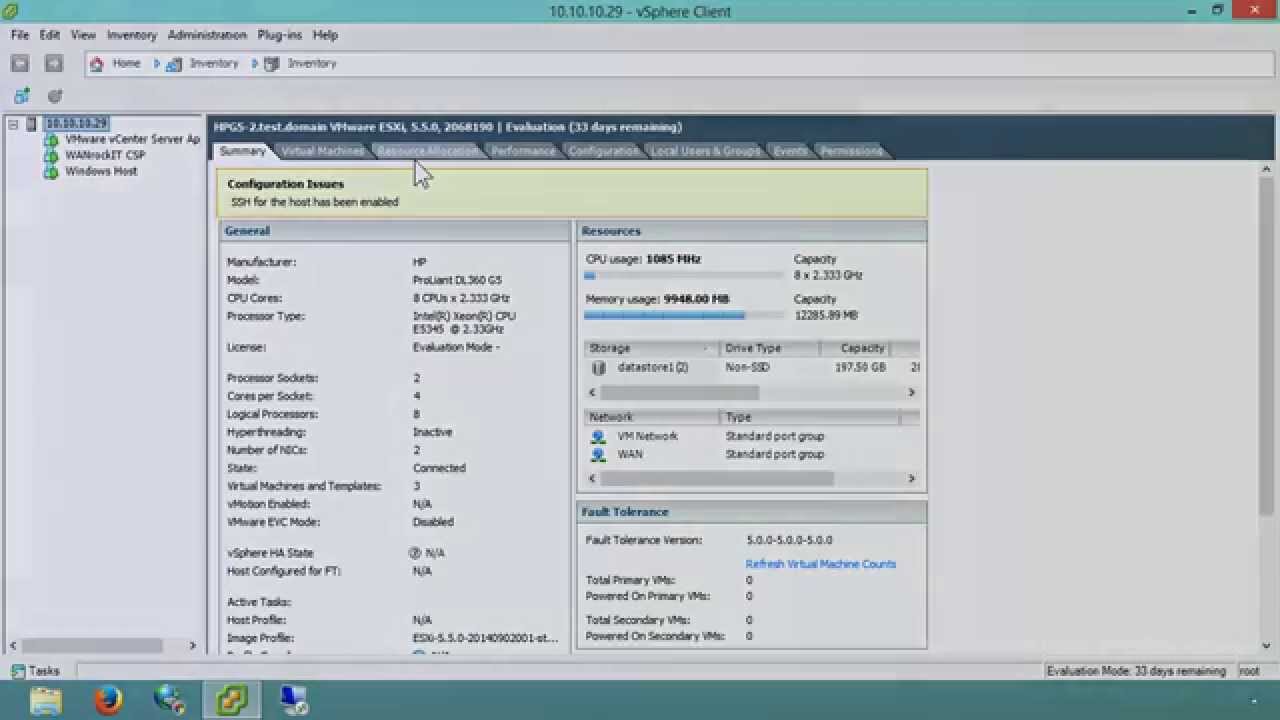1280x720 pixels.
Task: Click the Tasks button in status bar
Action: click(x=37, y=671)
